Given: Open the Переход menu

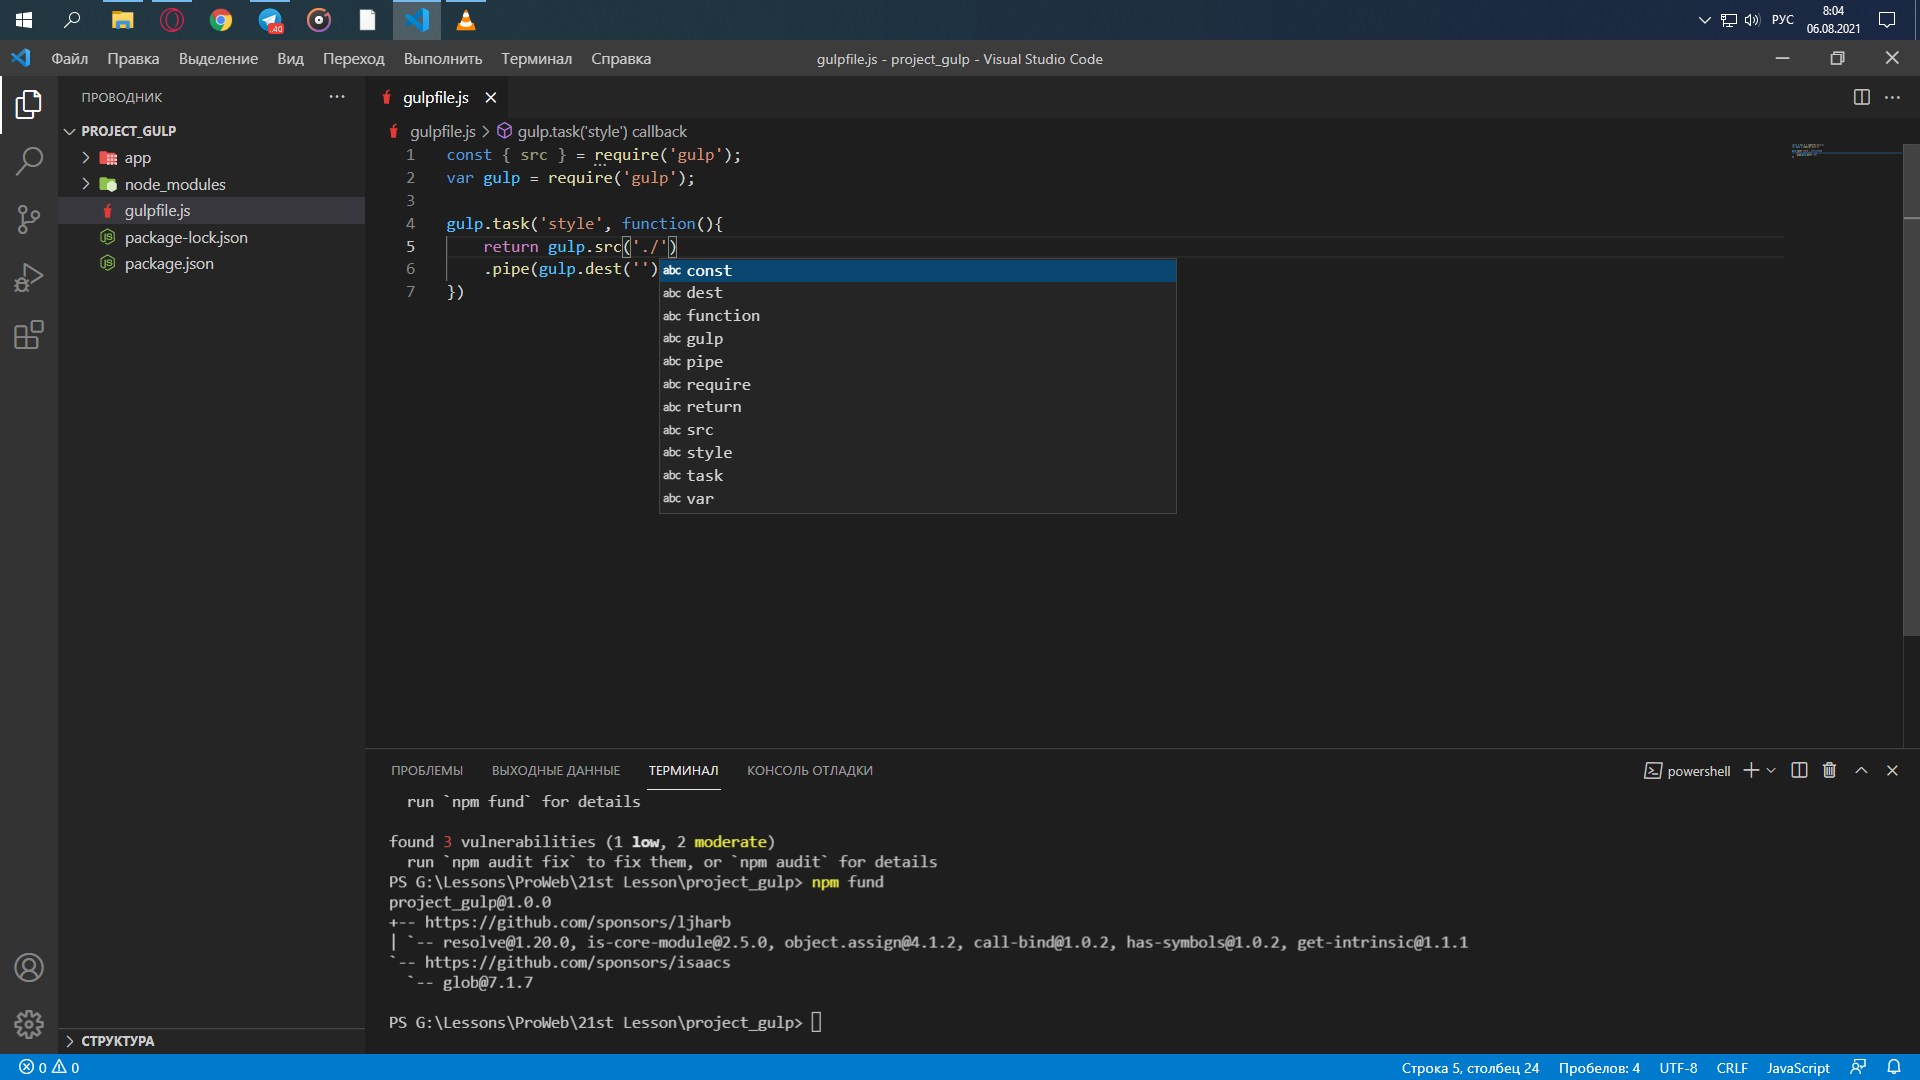Looking at the screenshot, I should pyautogui.click(x=353, y=59).
